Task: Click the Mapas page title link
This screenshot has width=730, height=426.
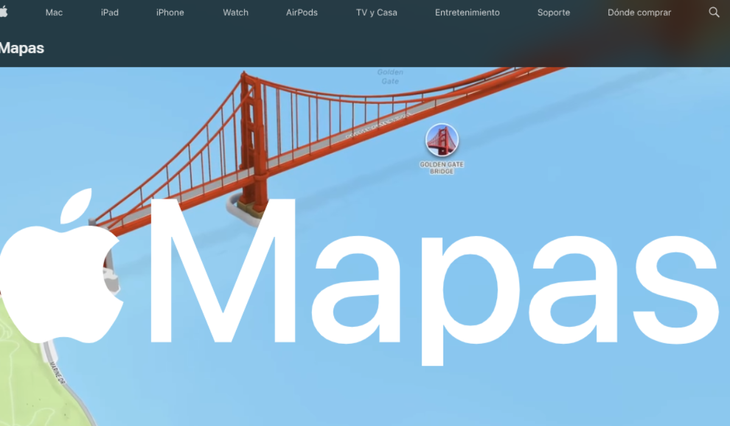Action: coord(21,48)
